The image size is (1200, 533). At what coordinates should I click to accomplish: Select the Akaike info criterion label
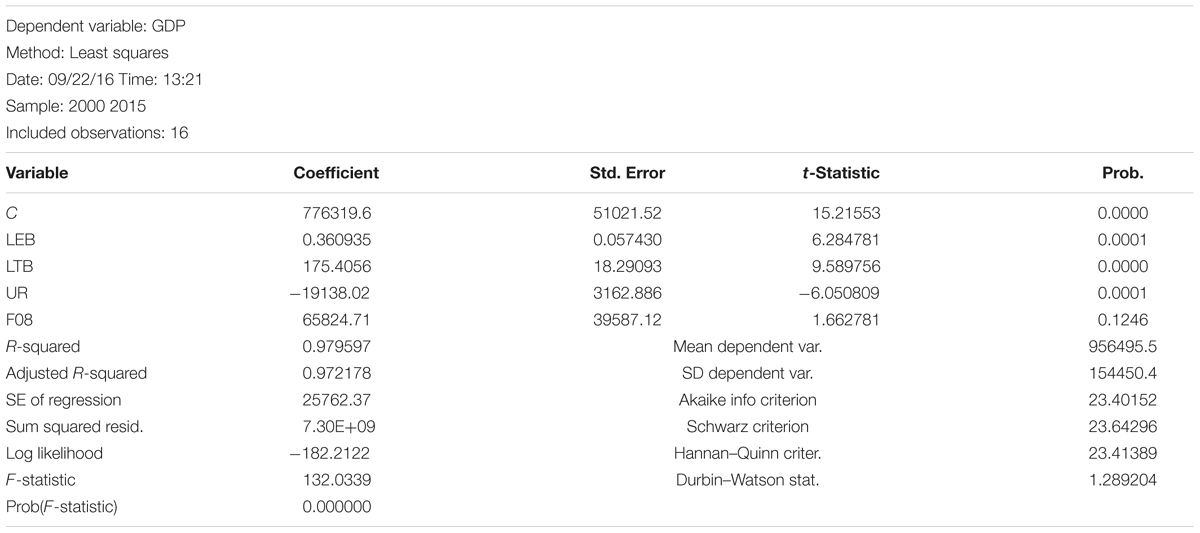(x=748, y=400)
